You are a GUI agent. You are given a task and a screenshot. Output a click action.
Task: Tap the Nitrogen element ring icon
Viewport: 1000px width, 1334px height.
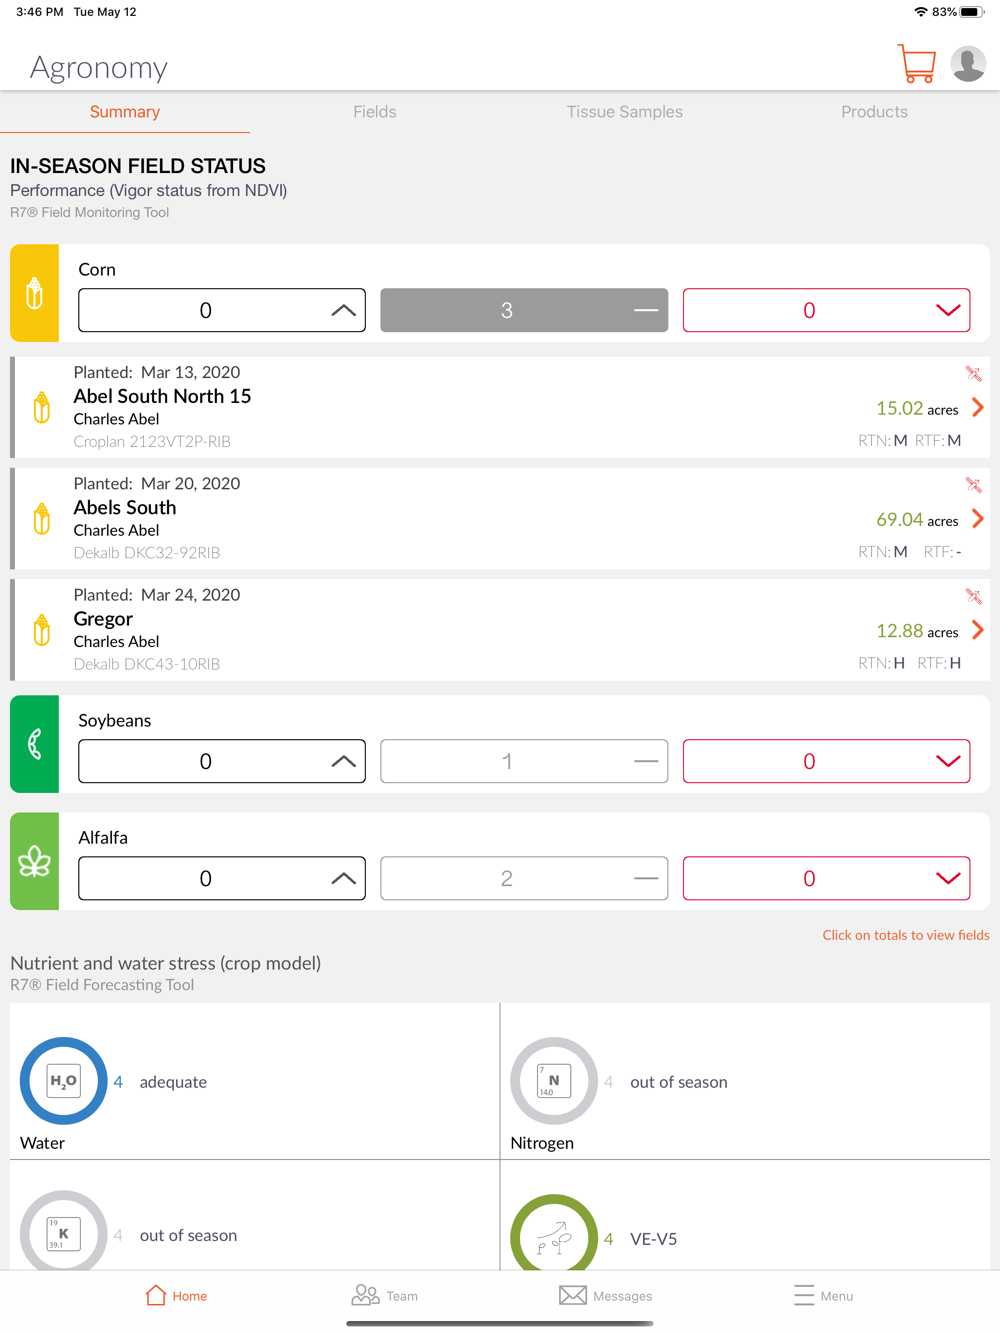pos(554,1081)
